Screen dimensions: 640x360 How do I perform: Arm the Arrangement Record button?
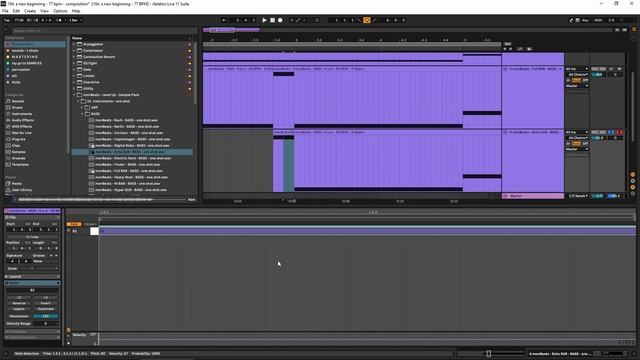pos(280,20)
